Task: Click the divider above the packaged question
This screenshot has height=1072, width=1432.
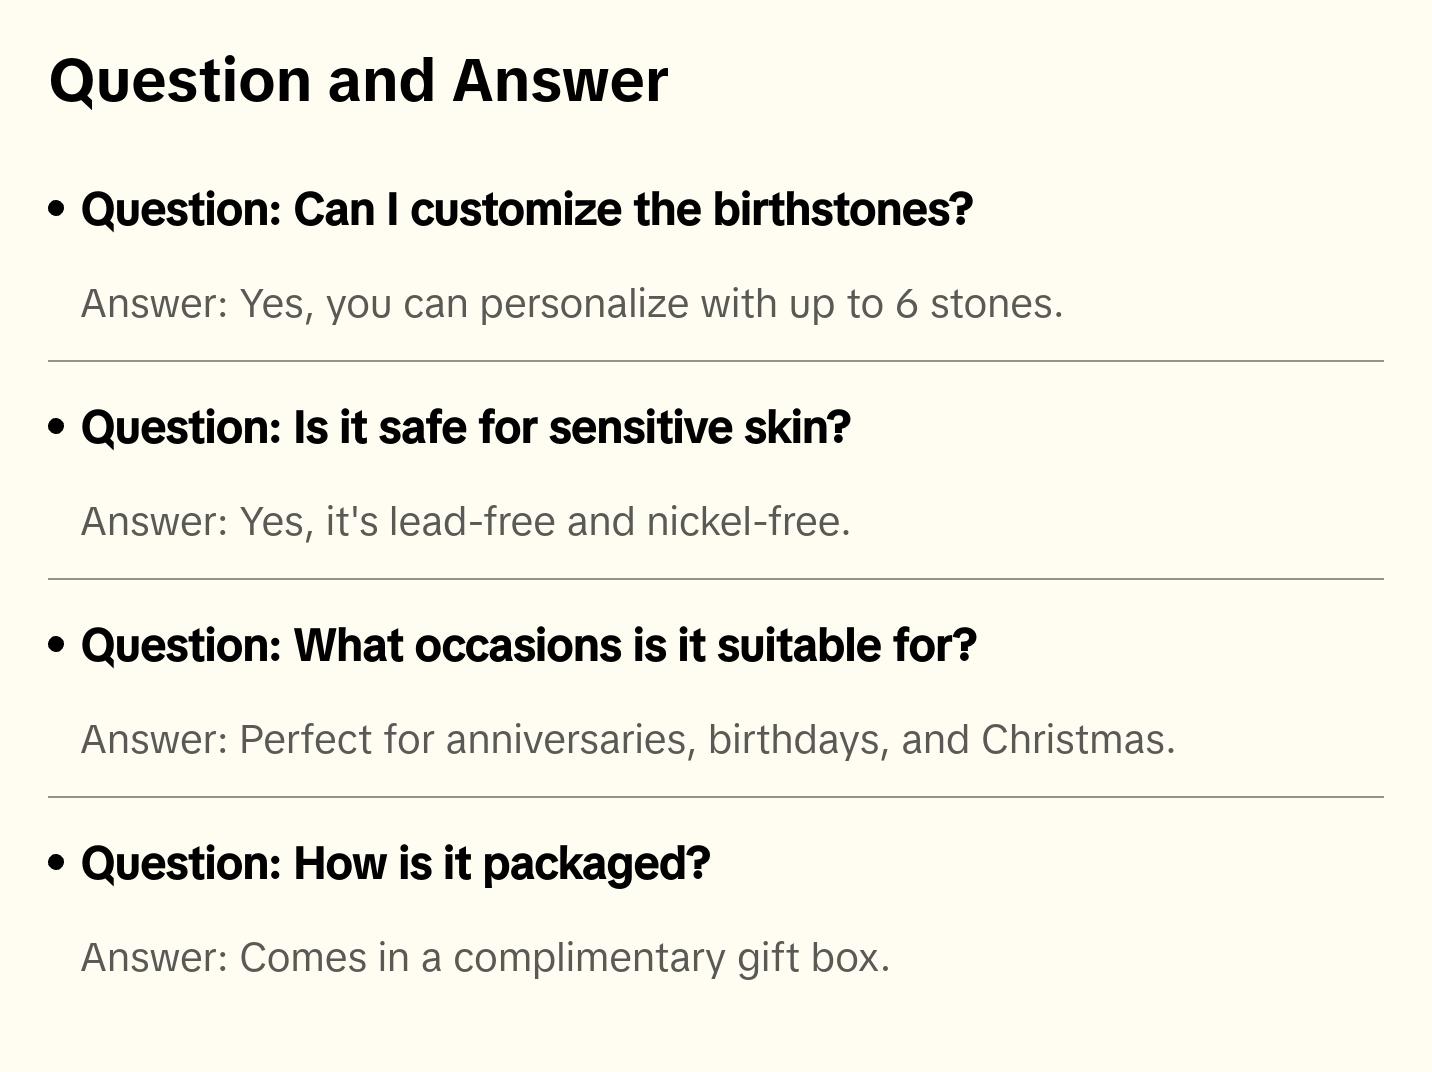Action: [x=715, y=797]
